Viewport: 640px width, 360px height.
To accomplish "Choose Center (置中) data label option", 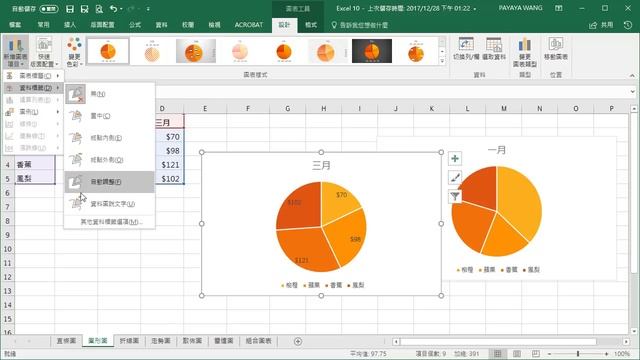I will tap(109, 116).
